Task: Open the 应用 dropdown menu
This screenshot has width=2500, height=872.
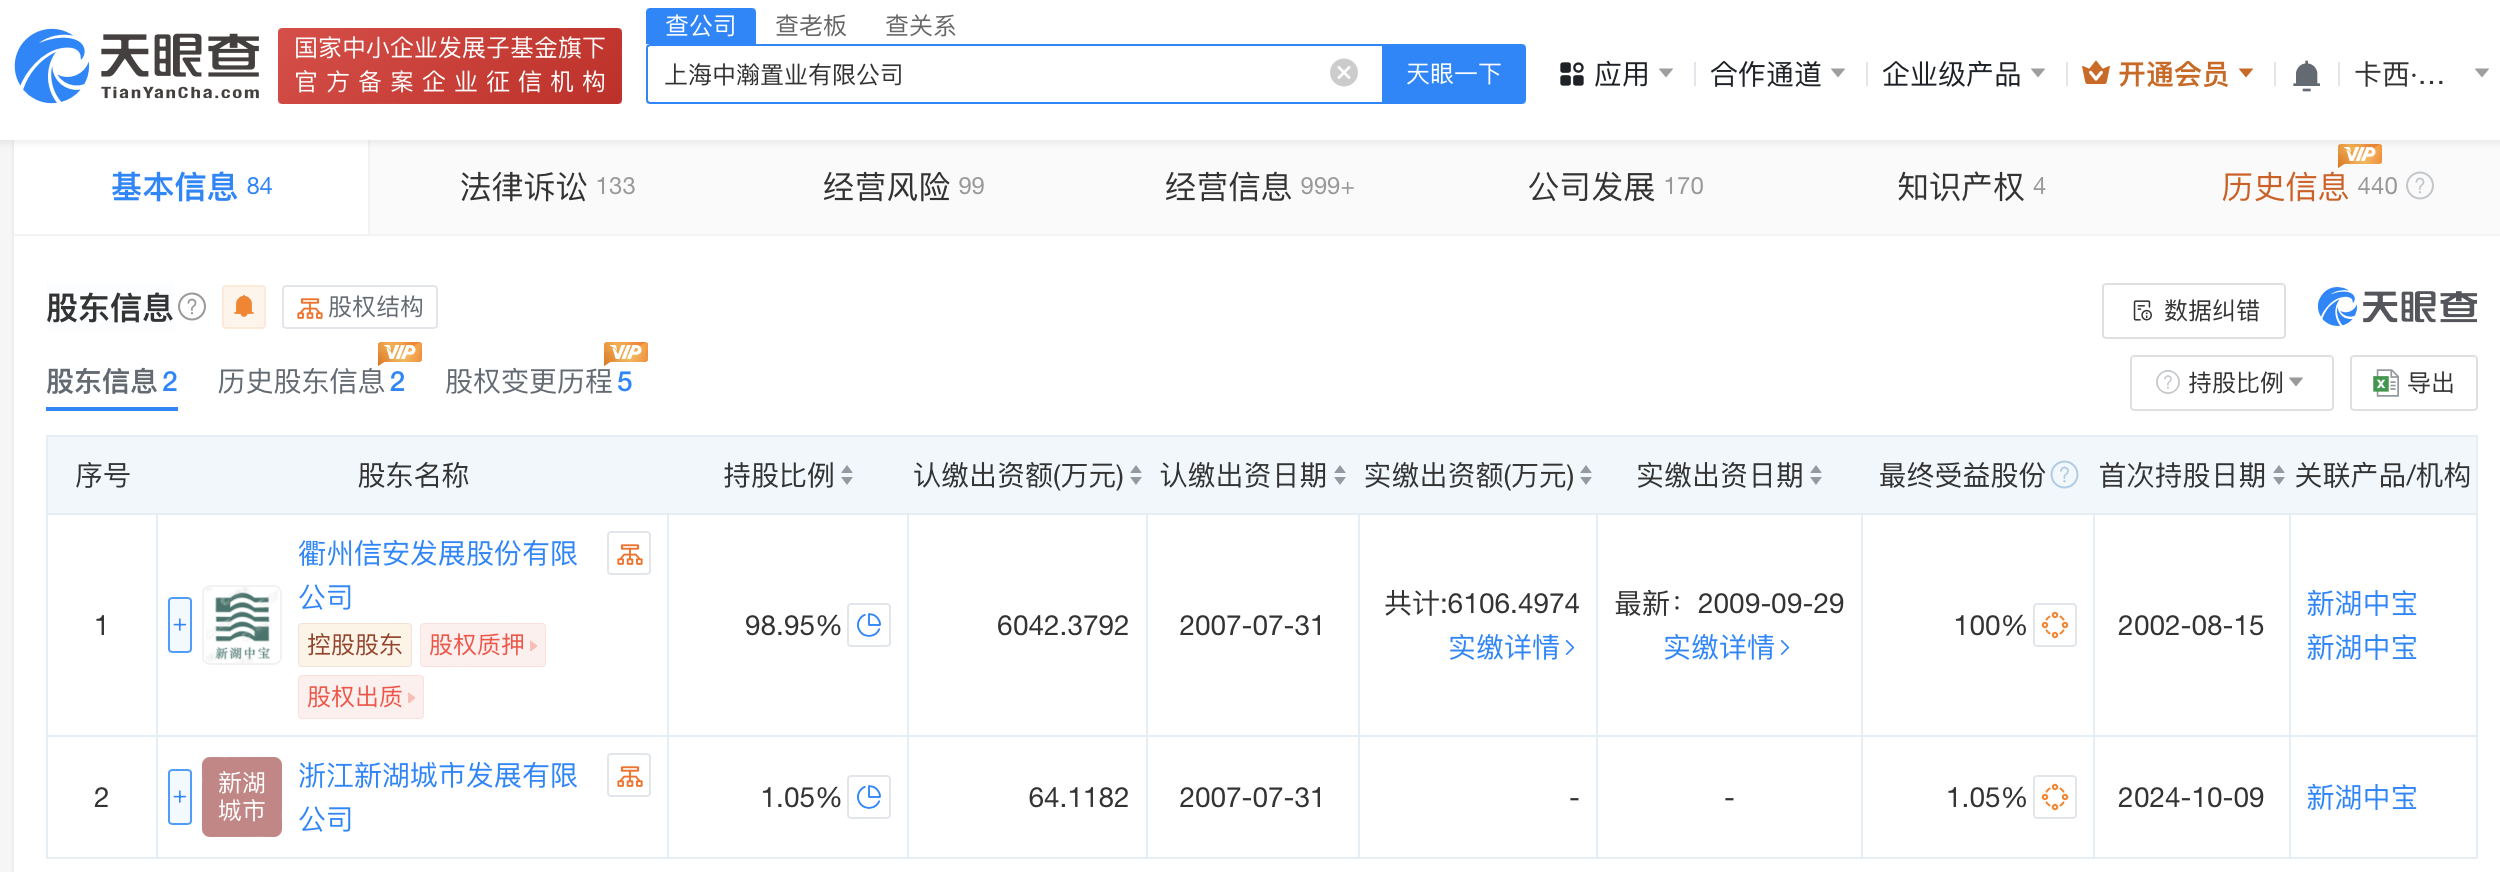Action: click(1616, 74)
